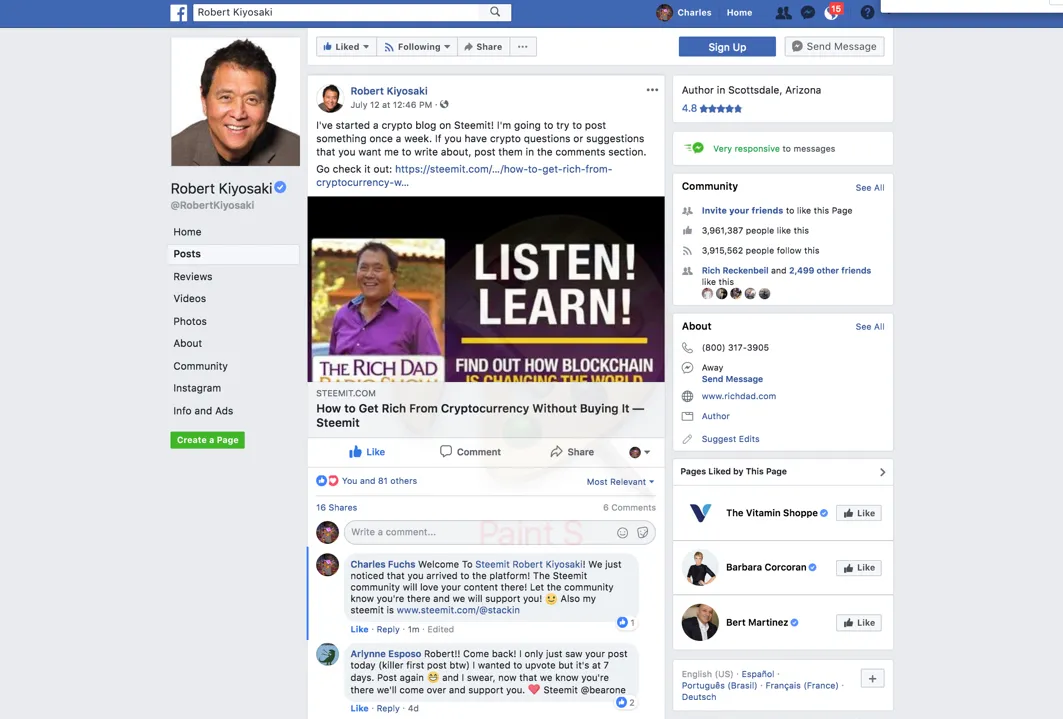Click the Sign Up button
Screen dimensions: 1063x719
(727, 47)
